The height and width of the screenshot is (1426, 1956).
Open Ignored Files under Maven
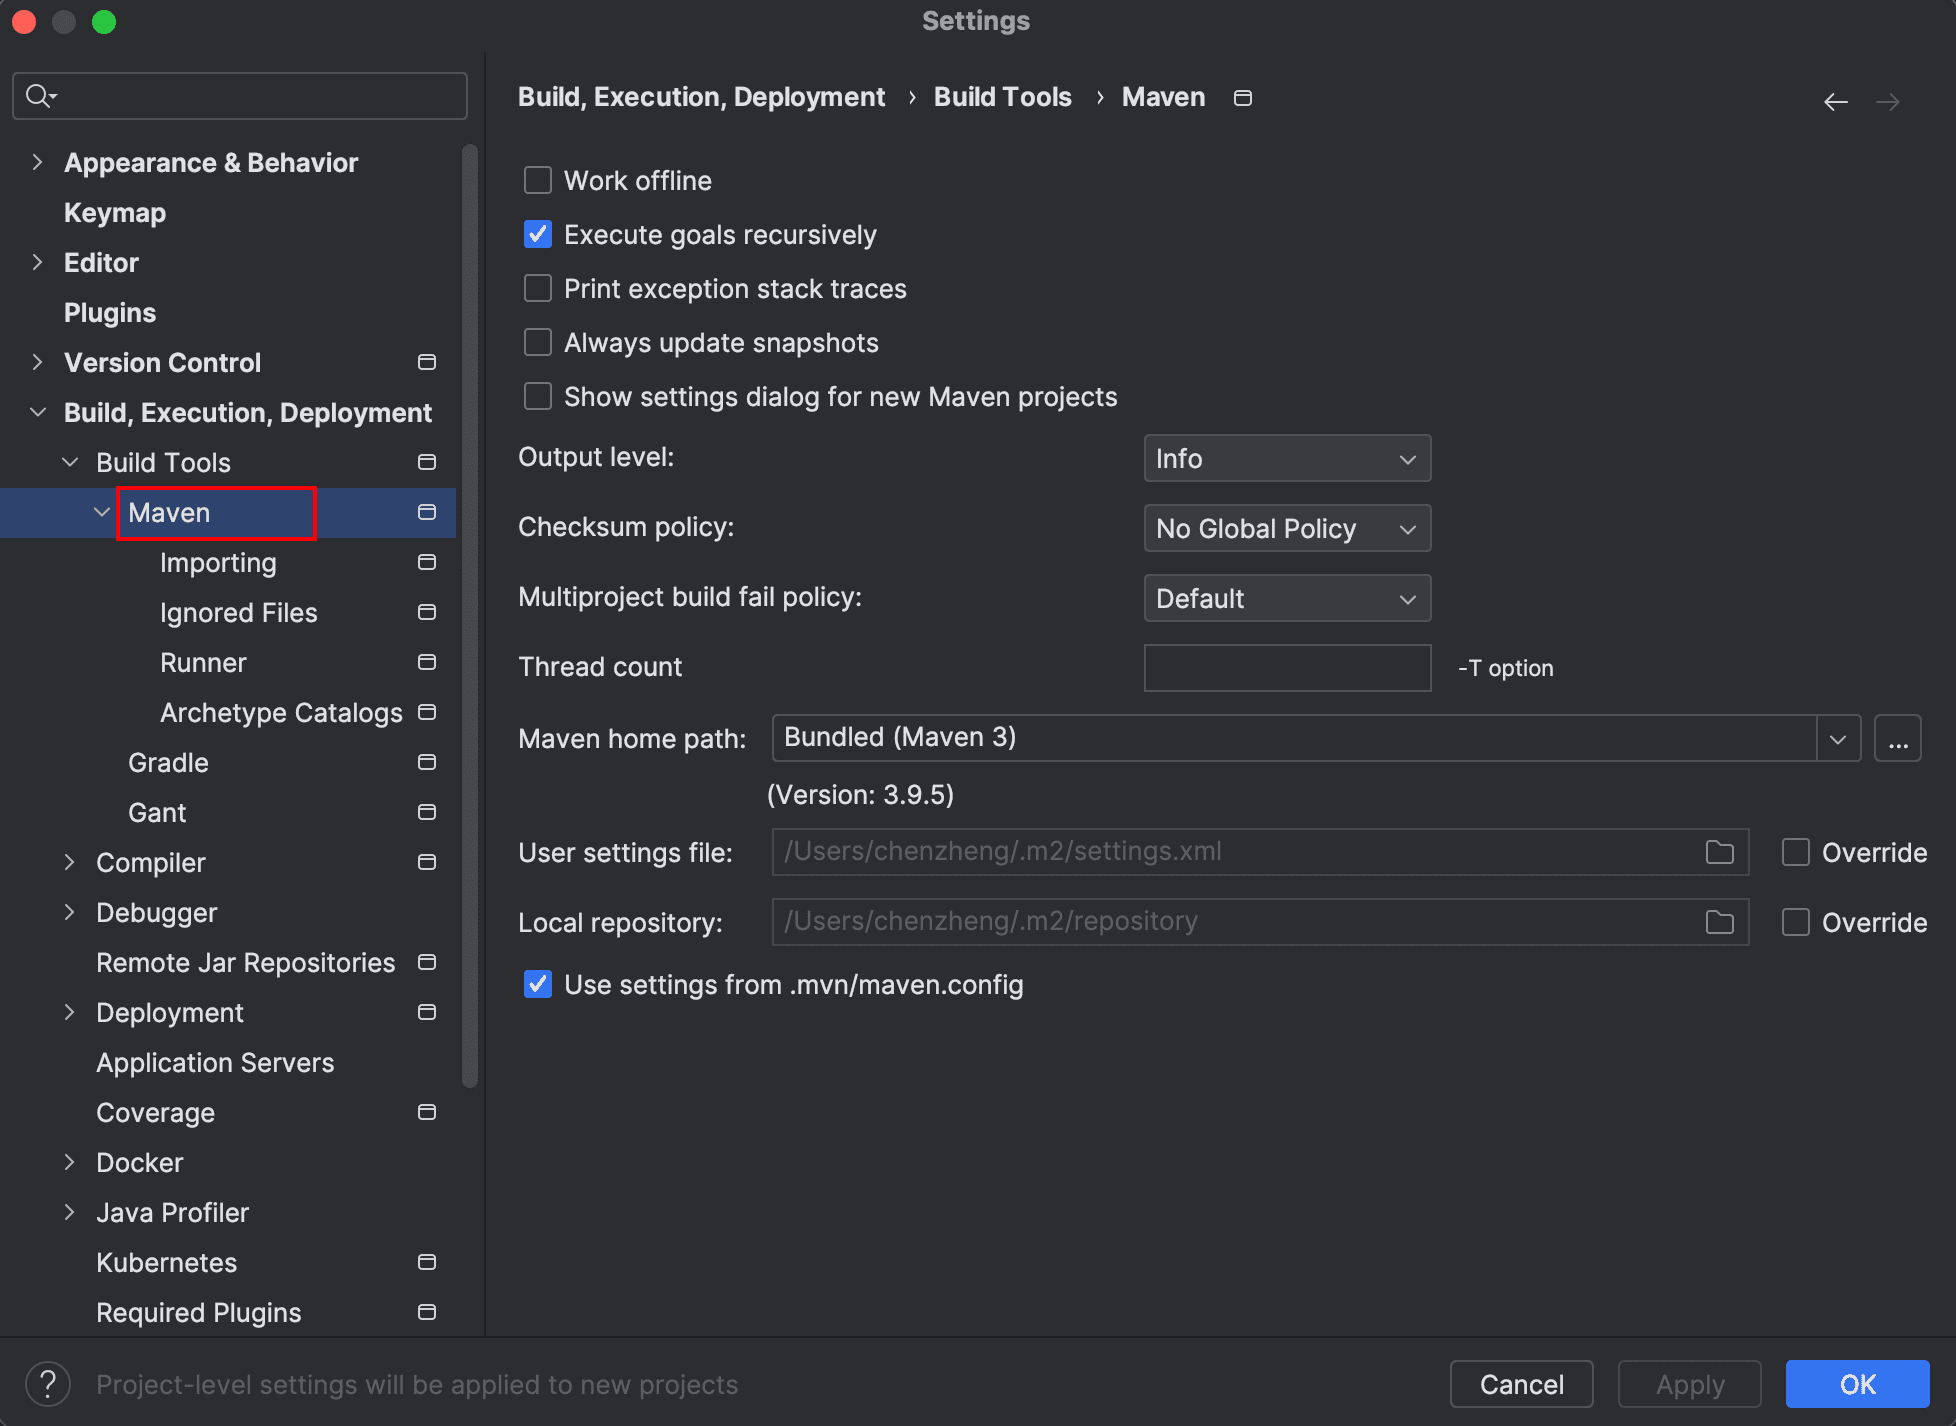pos(238,612)
